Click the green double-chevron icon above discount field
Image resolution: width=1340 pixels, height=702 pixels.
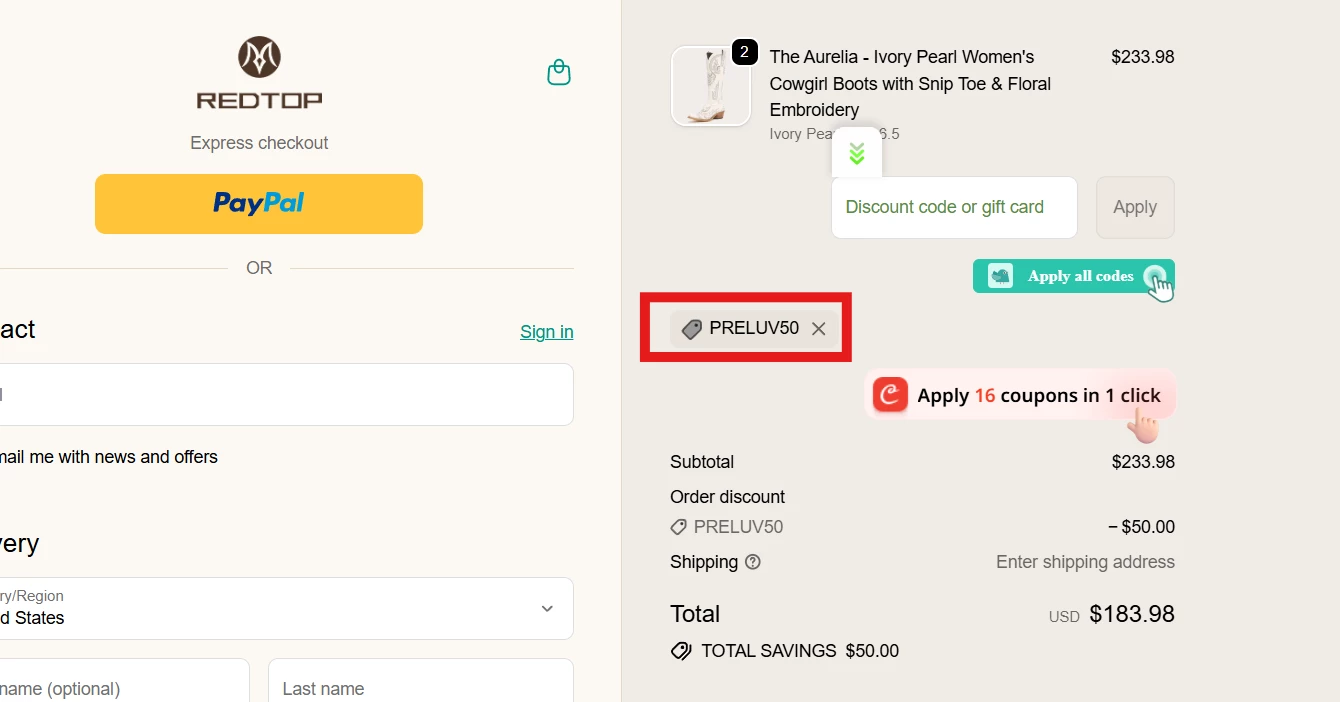tap(856, 152)
